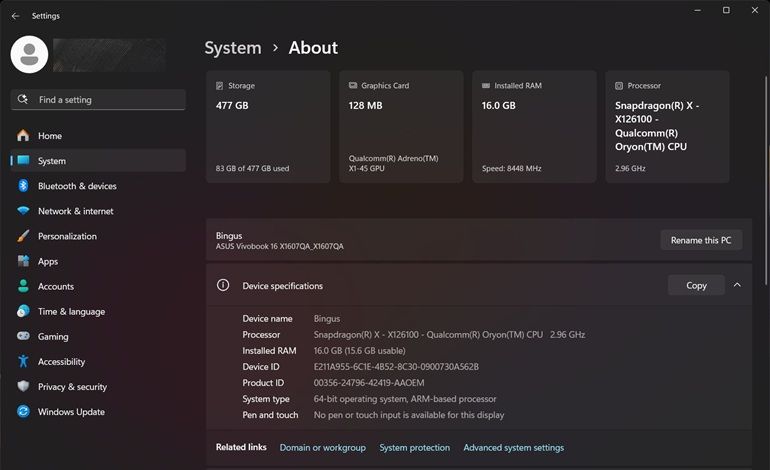
Task: Open Home in settings sidebar
Action: [x=98, y=136]
